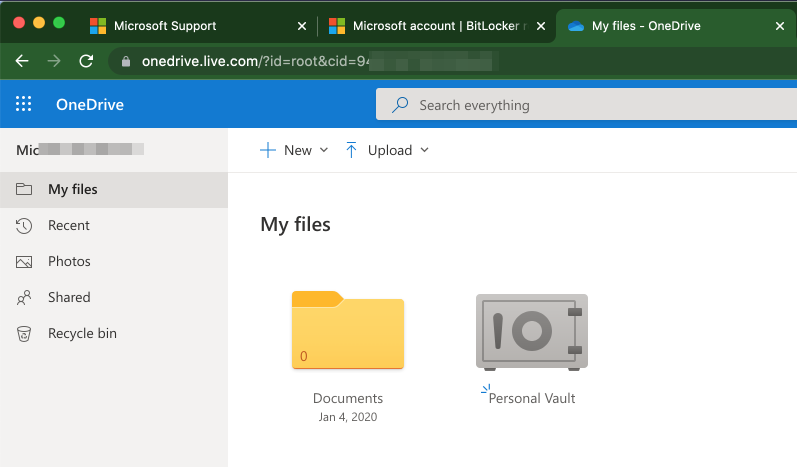Click the Photos picture icon
The width and height of the screenshot is (797, 467).
coord(24,262)
